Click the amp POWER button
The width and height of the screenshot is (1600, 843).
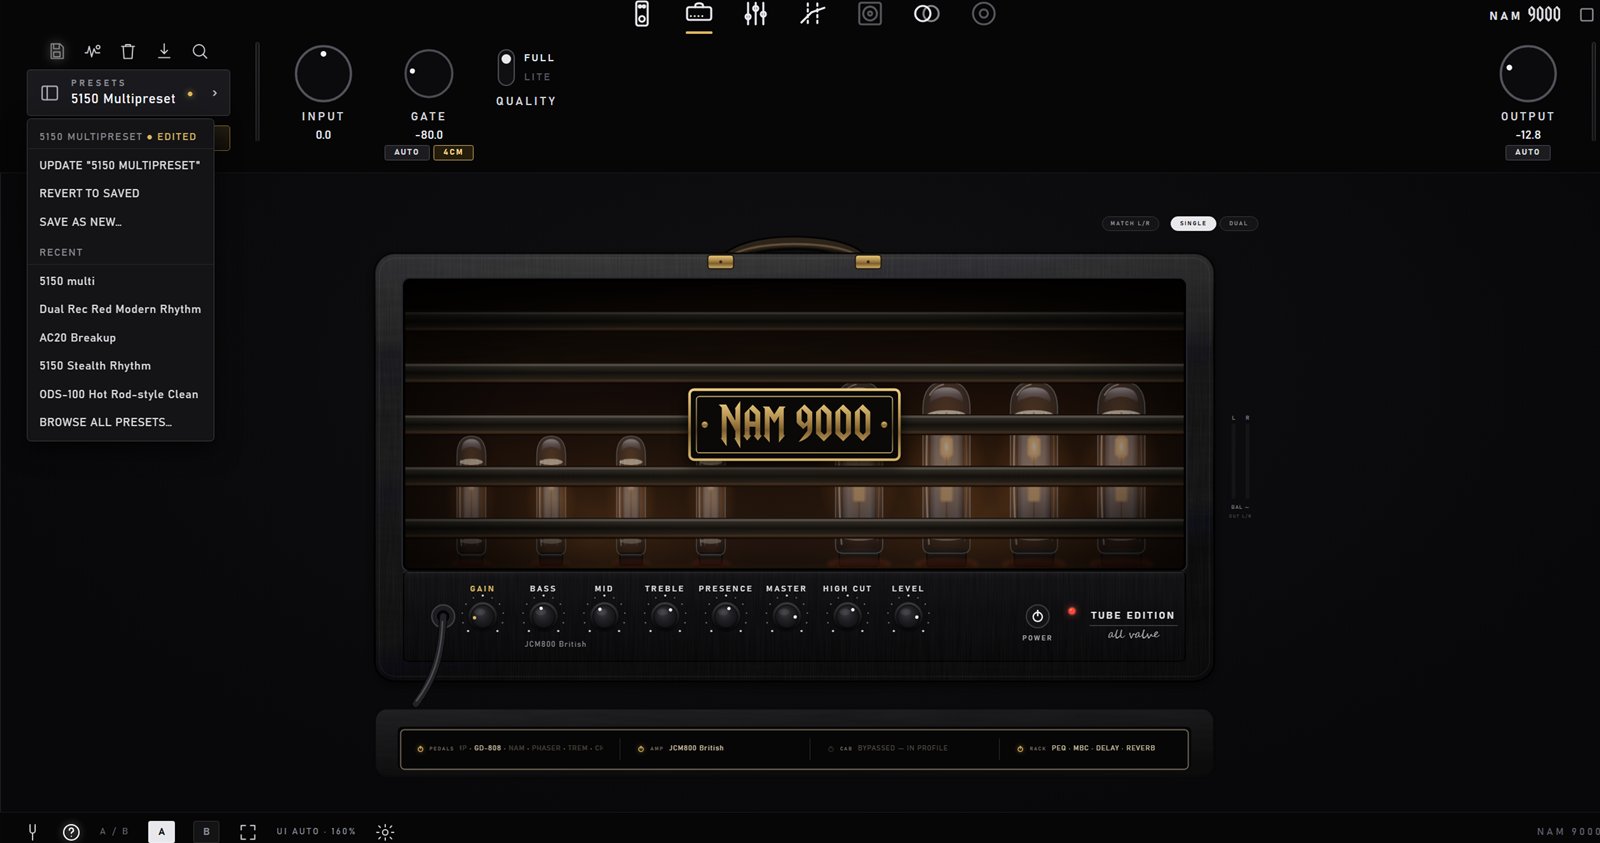tap(1037, 616)
